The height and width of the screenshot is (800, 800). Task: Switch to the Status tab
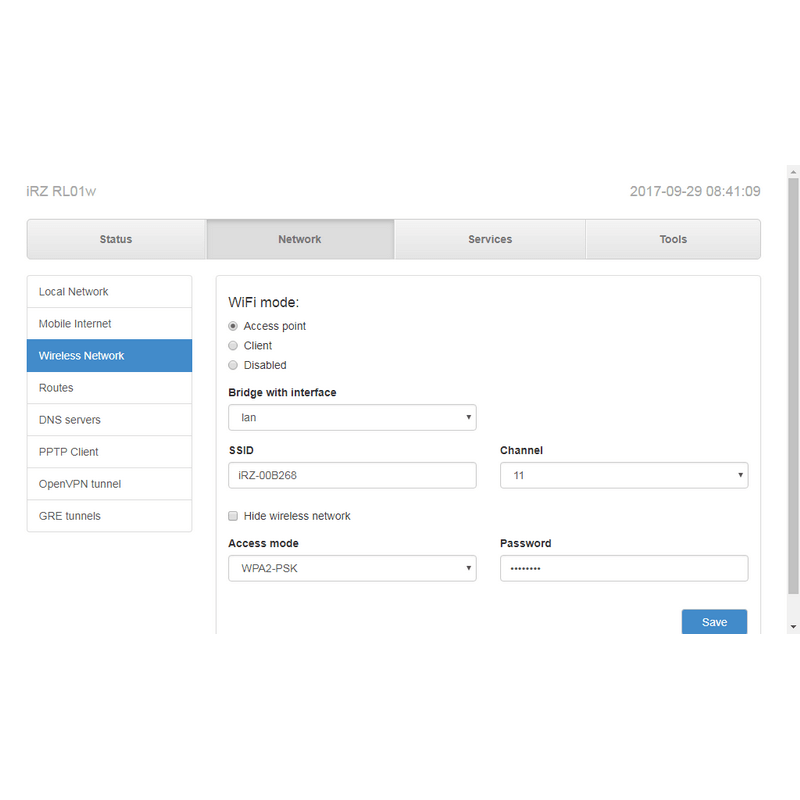pyautogui.click(x=116, y=239)
